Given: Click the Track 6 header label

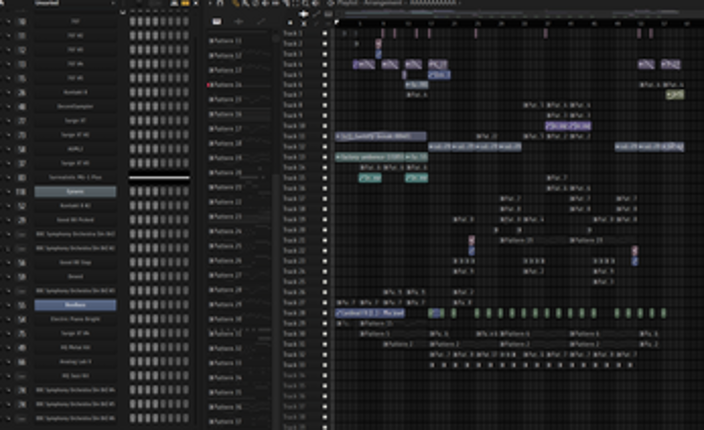Looking at the screenshot, I should 293,85.
